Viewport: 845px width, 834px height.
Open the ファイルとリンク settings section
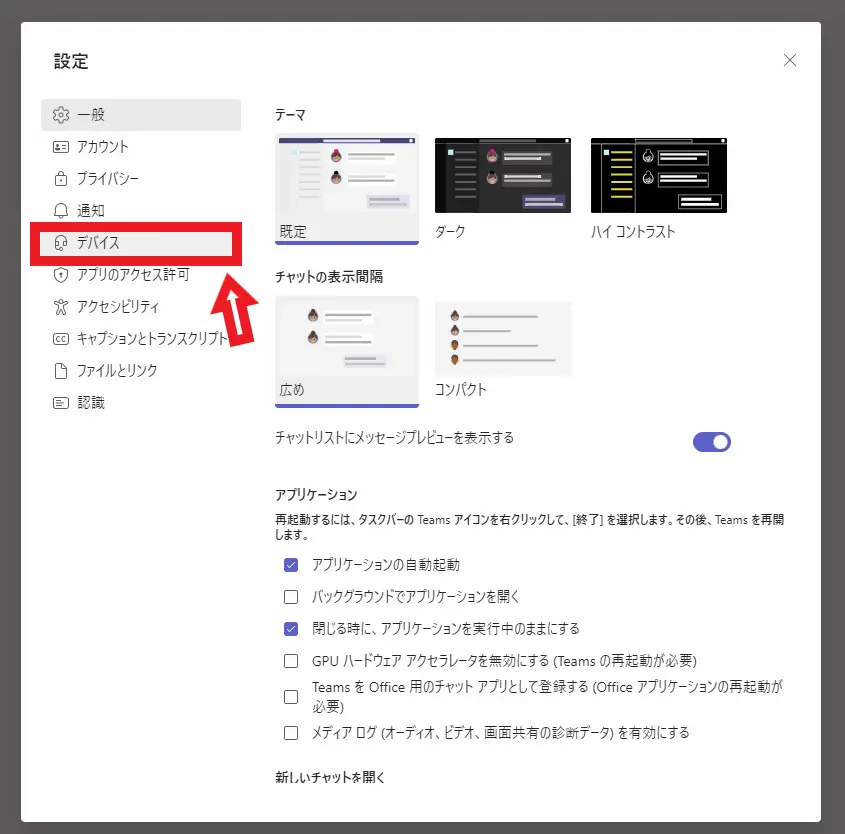pos(141,371)
